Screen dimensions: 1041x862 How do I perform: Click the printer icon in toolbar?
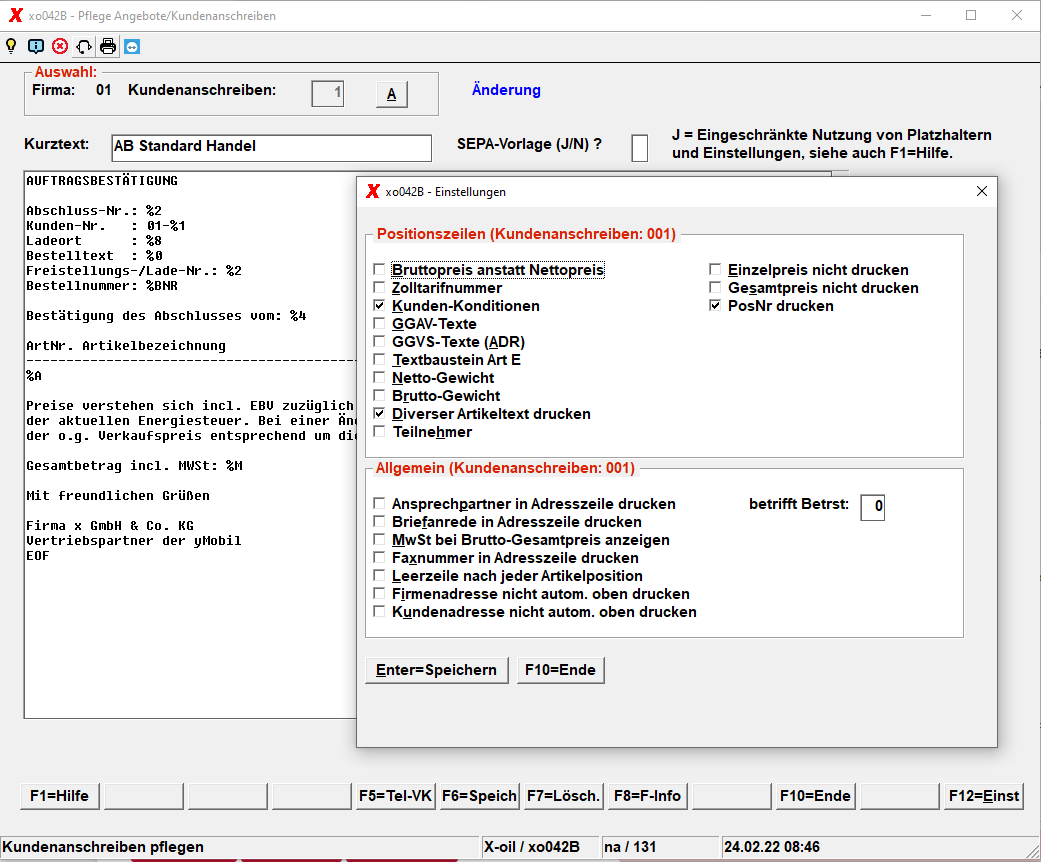pos(108,46)
